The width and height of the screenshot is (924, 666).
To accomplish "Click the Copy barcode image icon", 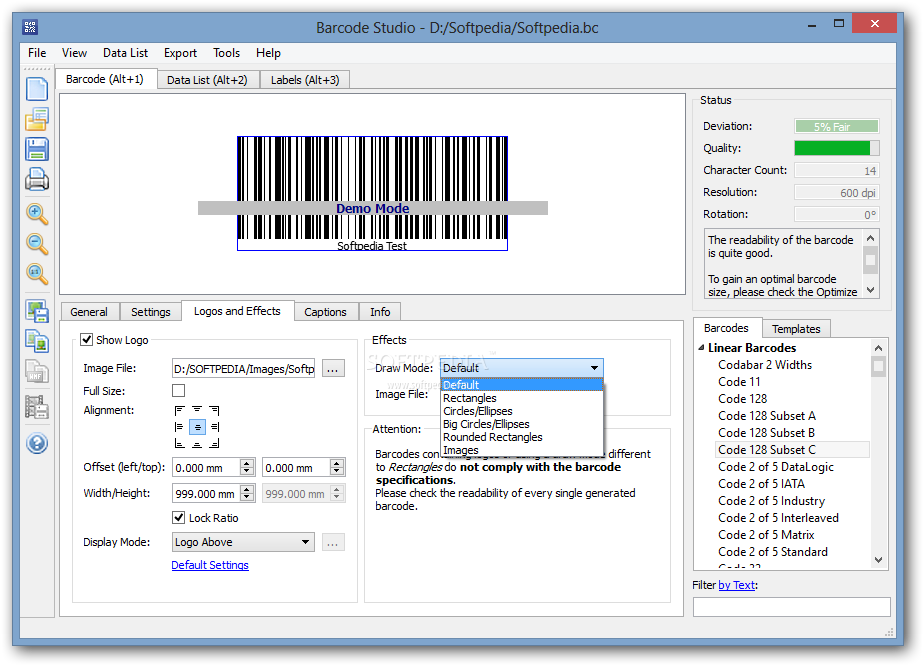I will pos(37,342).
